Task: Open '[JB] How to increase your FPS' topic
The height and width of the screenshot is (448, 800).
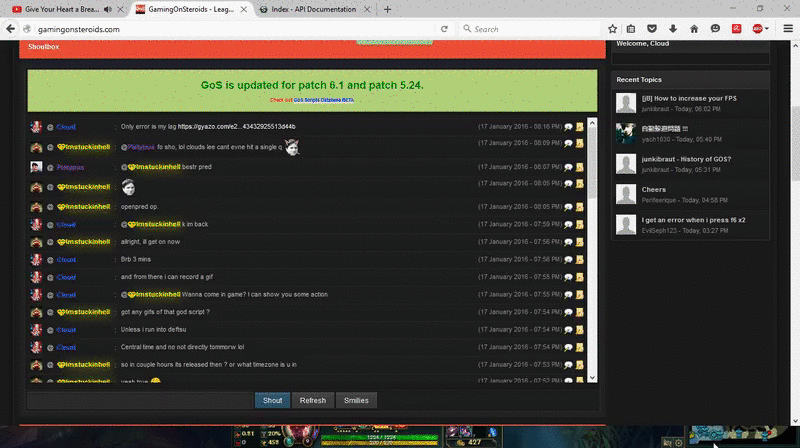Action: [x=689, y=98]
